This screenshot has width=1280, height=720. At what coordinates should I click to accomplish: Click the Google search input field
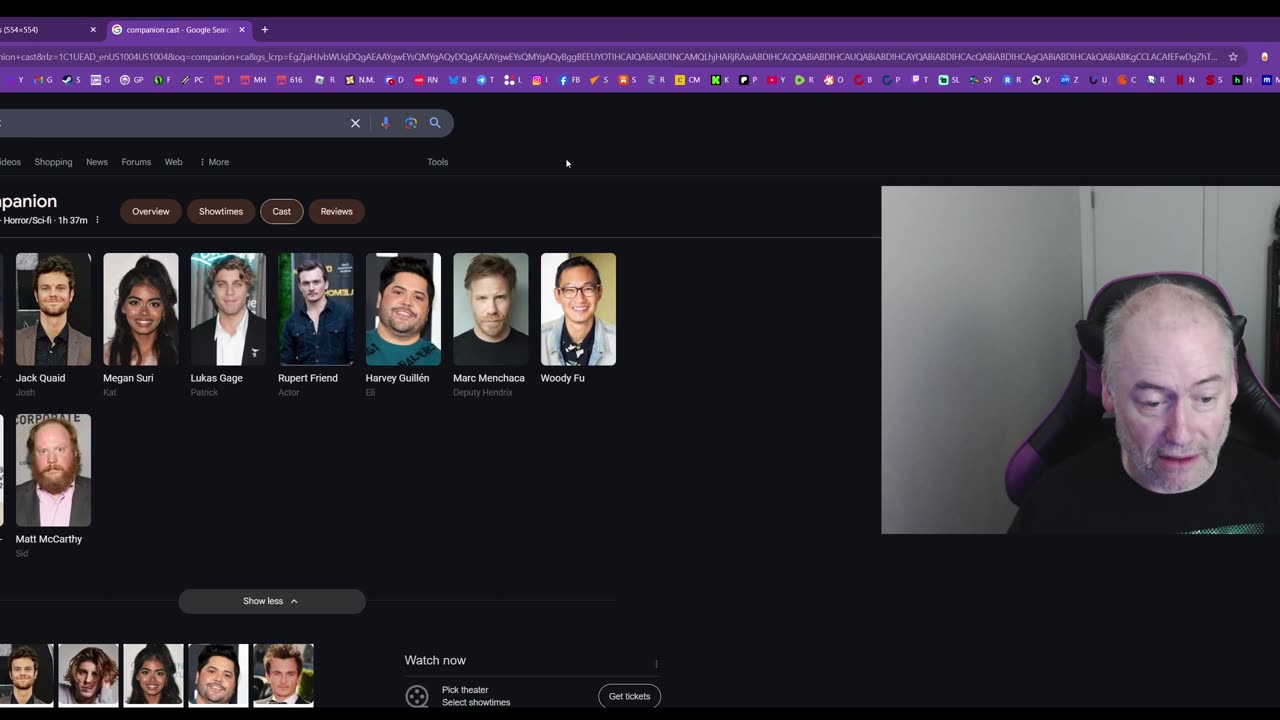(x=170, y=123)
